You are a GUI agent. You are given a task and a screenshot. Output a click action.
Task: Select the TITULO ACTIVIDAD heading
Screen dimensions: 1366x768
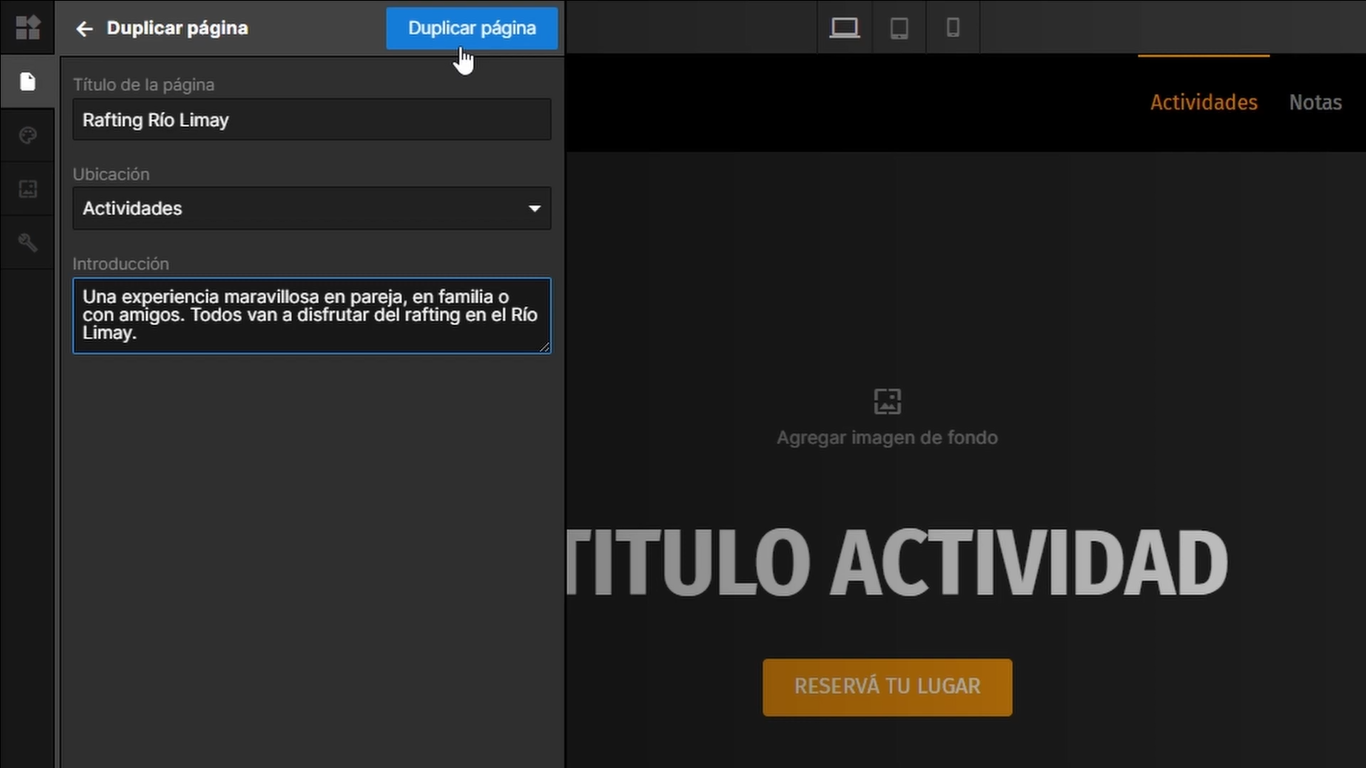(897, 563)
